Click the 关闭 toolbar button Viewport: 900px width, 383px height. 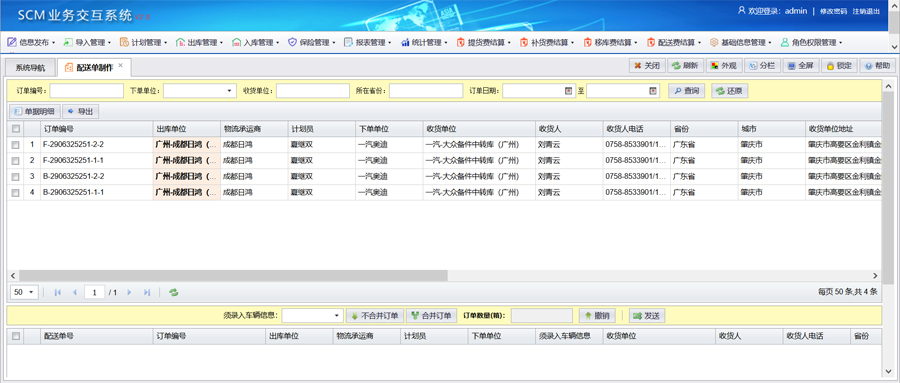tap(647, 65)
